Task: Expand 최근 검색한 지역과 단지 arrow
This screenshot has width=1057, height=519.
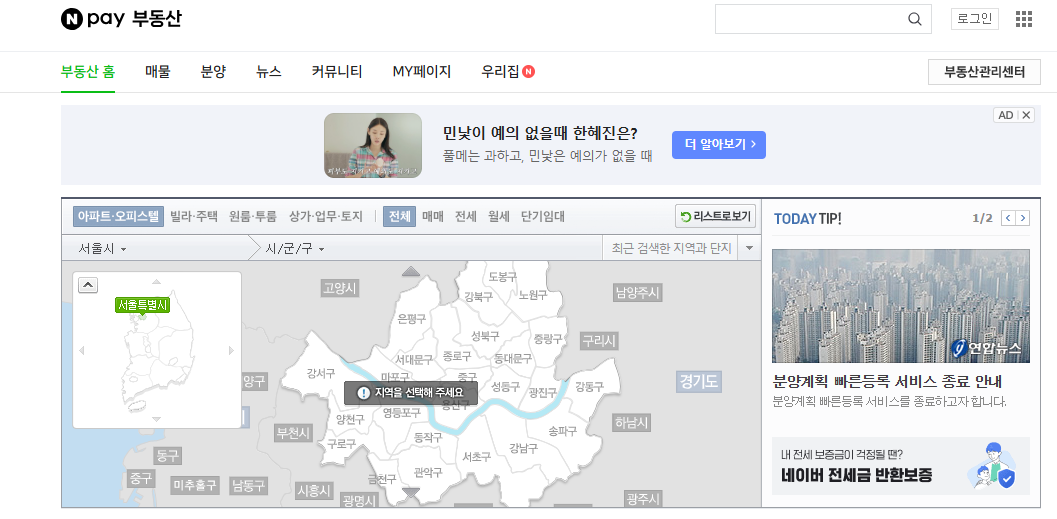Action: [750, 249]
